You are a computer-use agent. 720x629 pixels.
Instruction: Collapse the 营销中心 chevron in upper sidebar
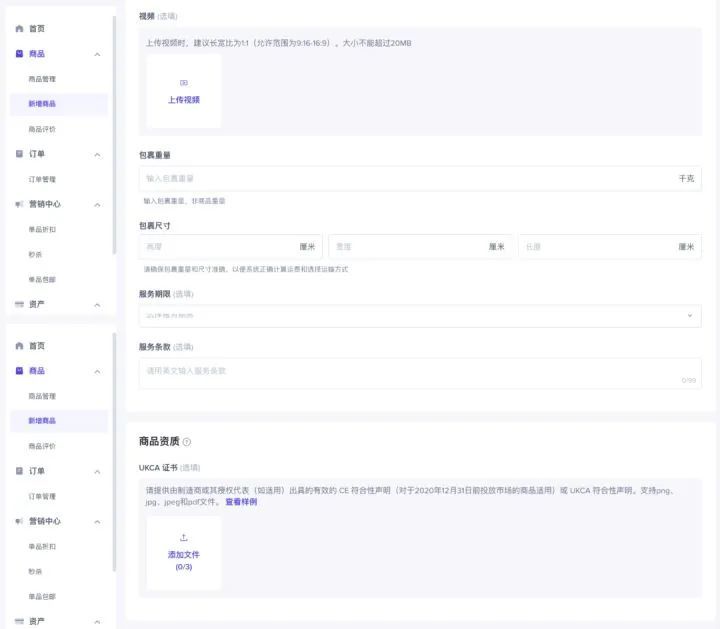(x=97, y=204)
